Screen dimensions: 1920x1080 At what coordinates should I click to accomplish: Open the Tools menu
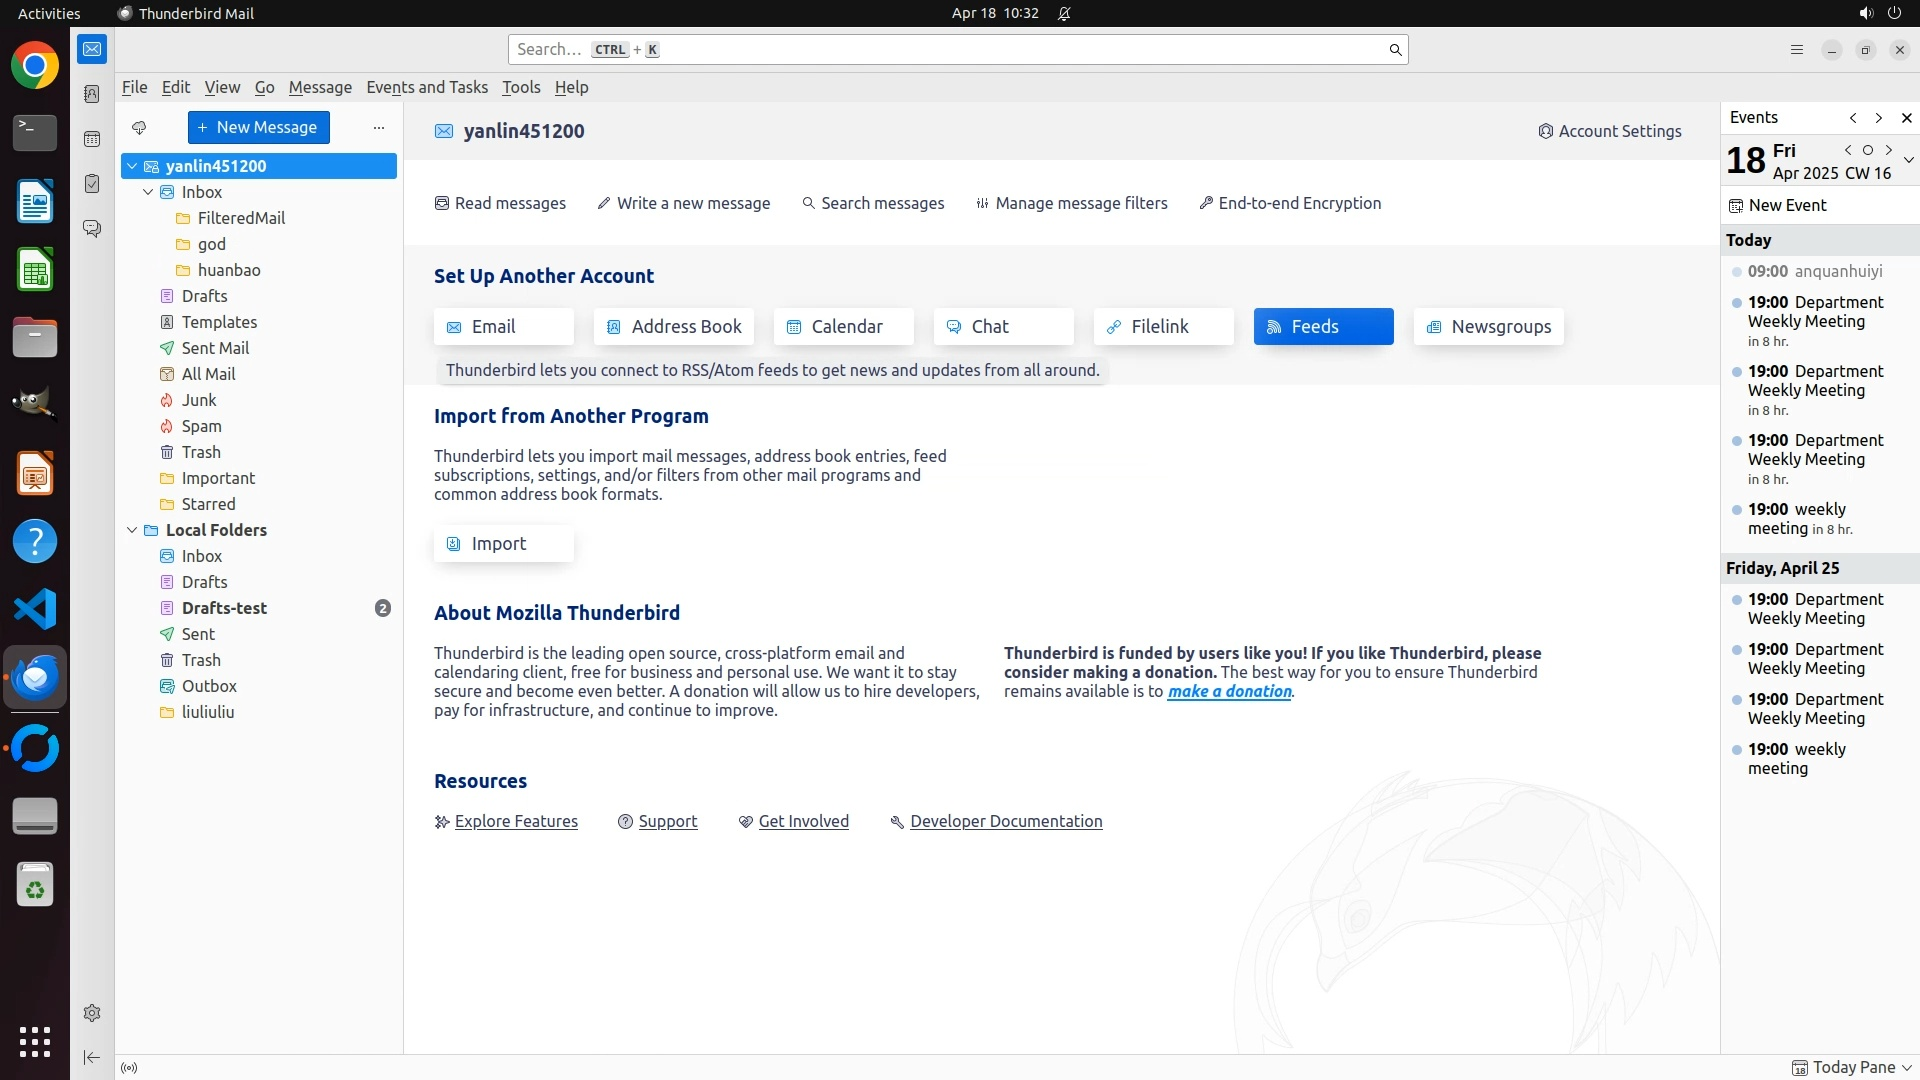click(520, 87)
